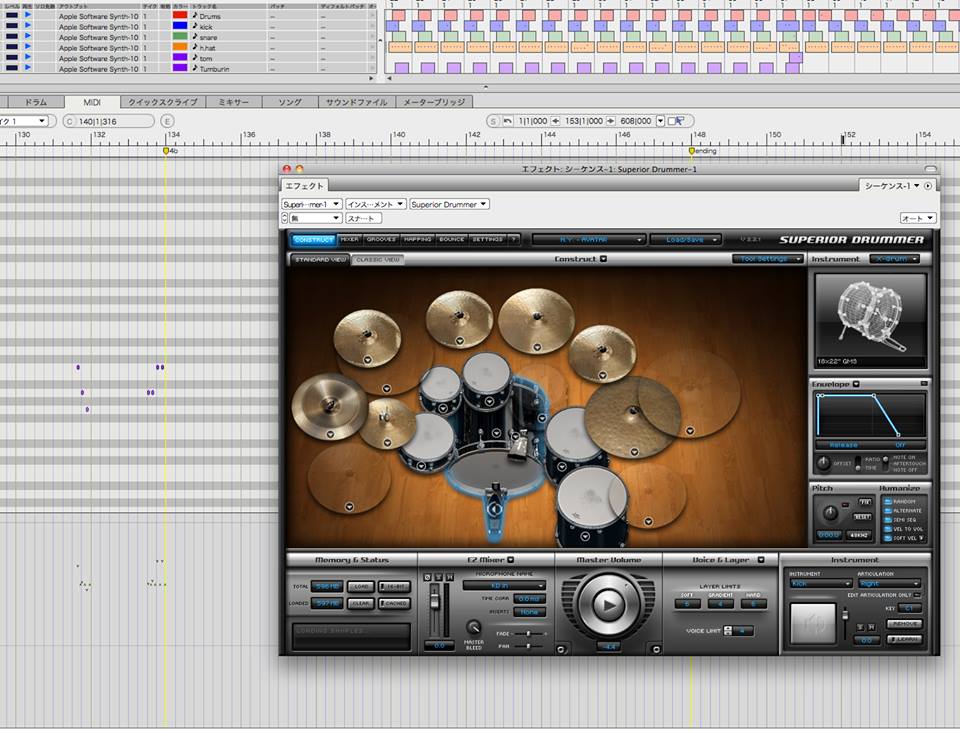This screenshot has width=960, height=729.
Task: Click the round E button in the MIDI editor
Action: 167,121
